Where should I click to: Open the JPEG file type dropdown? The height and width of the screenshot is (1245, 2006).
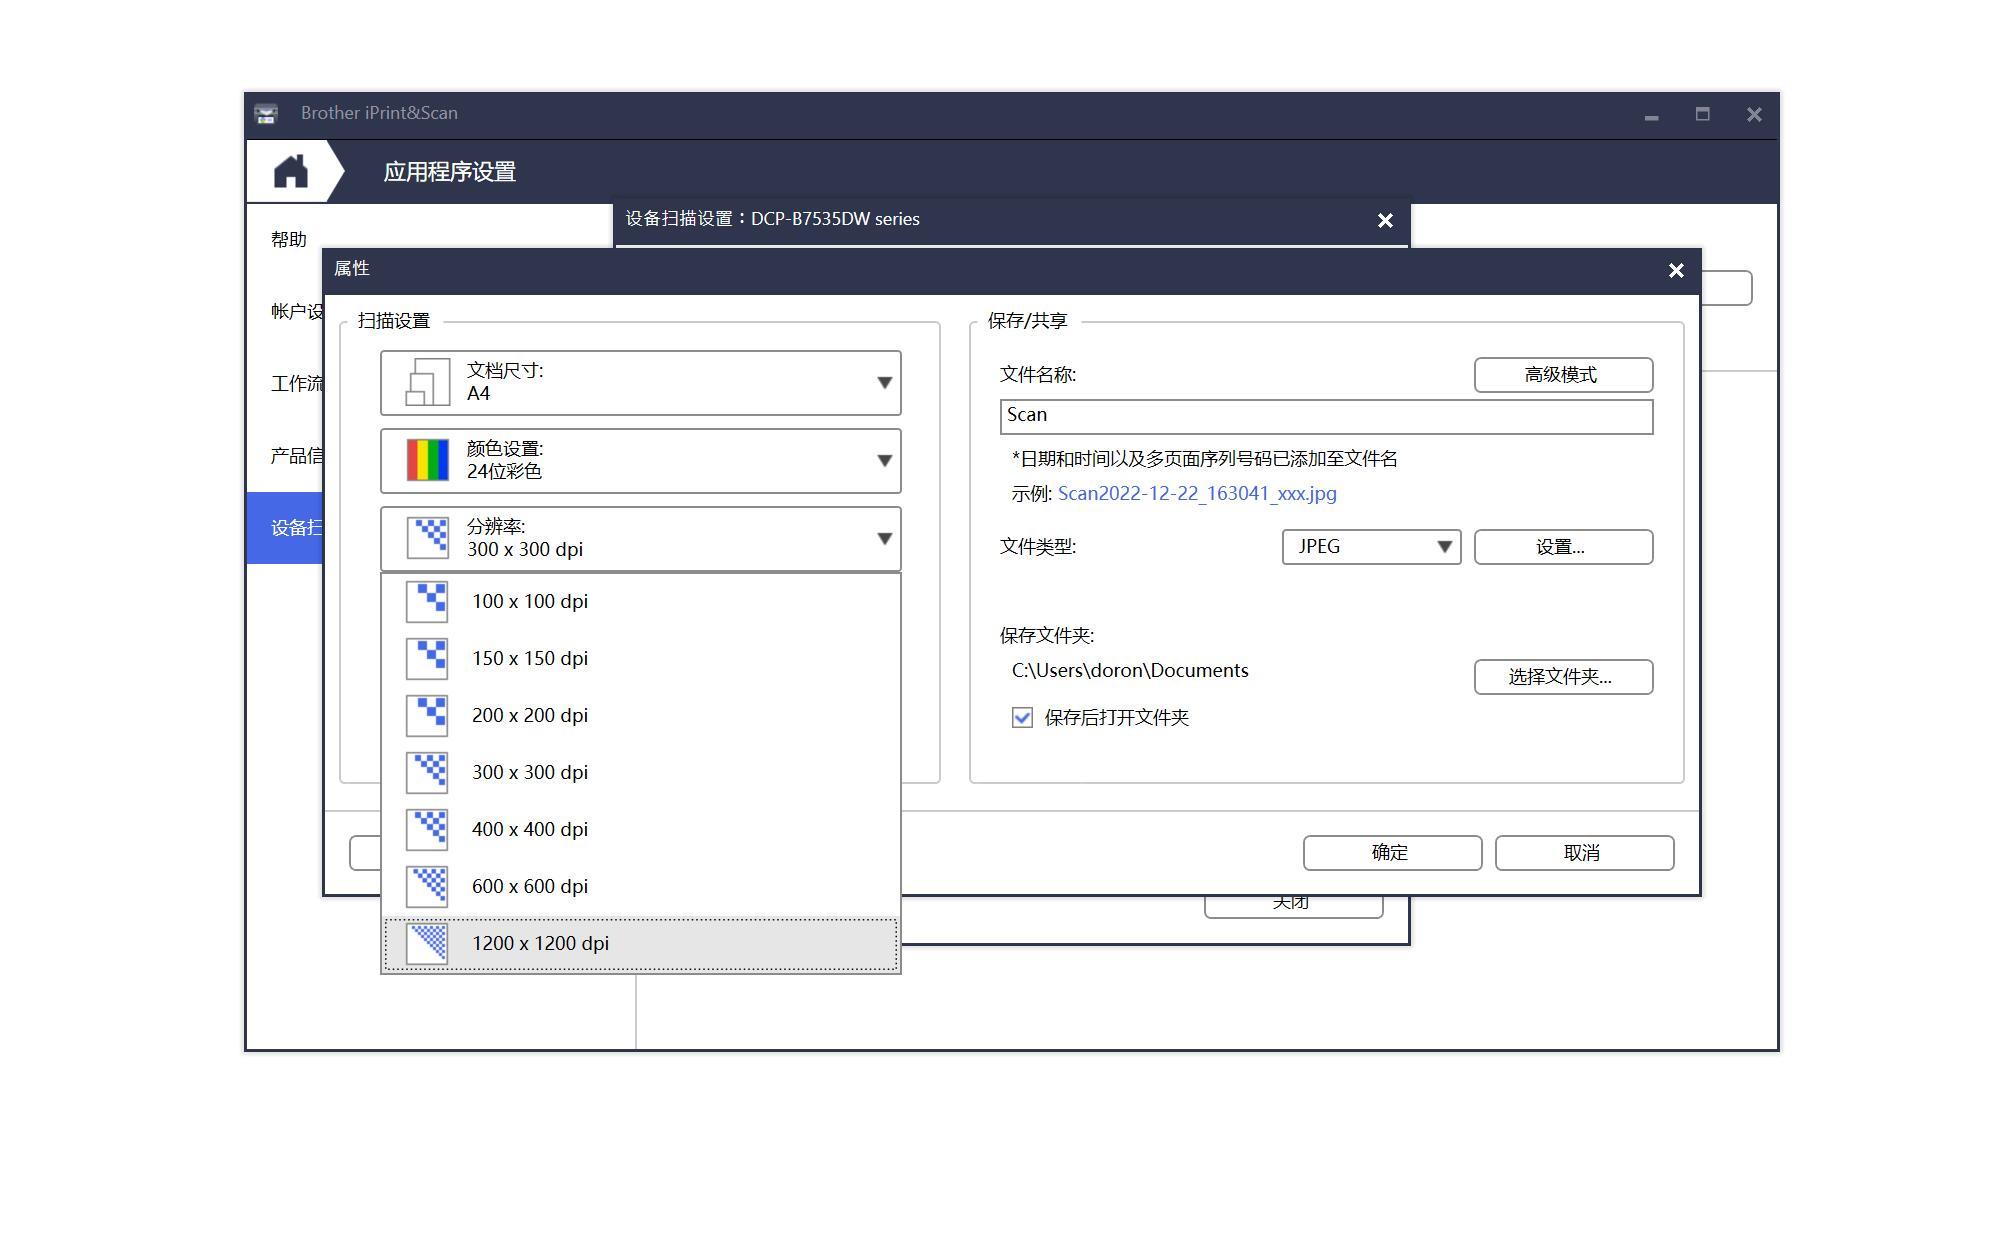[x=1371, y=547]
